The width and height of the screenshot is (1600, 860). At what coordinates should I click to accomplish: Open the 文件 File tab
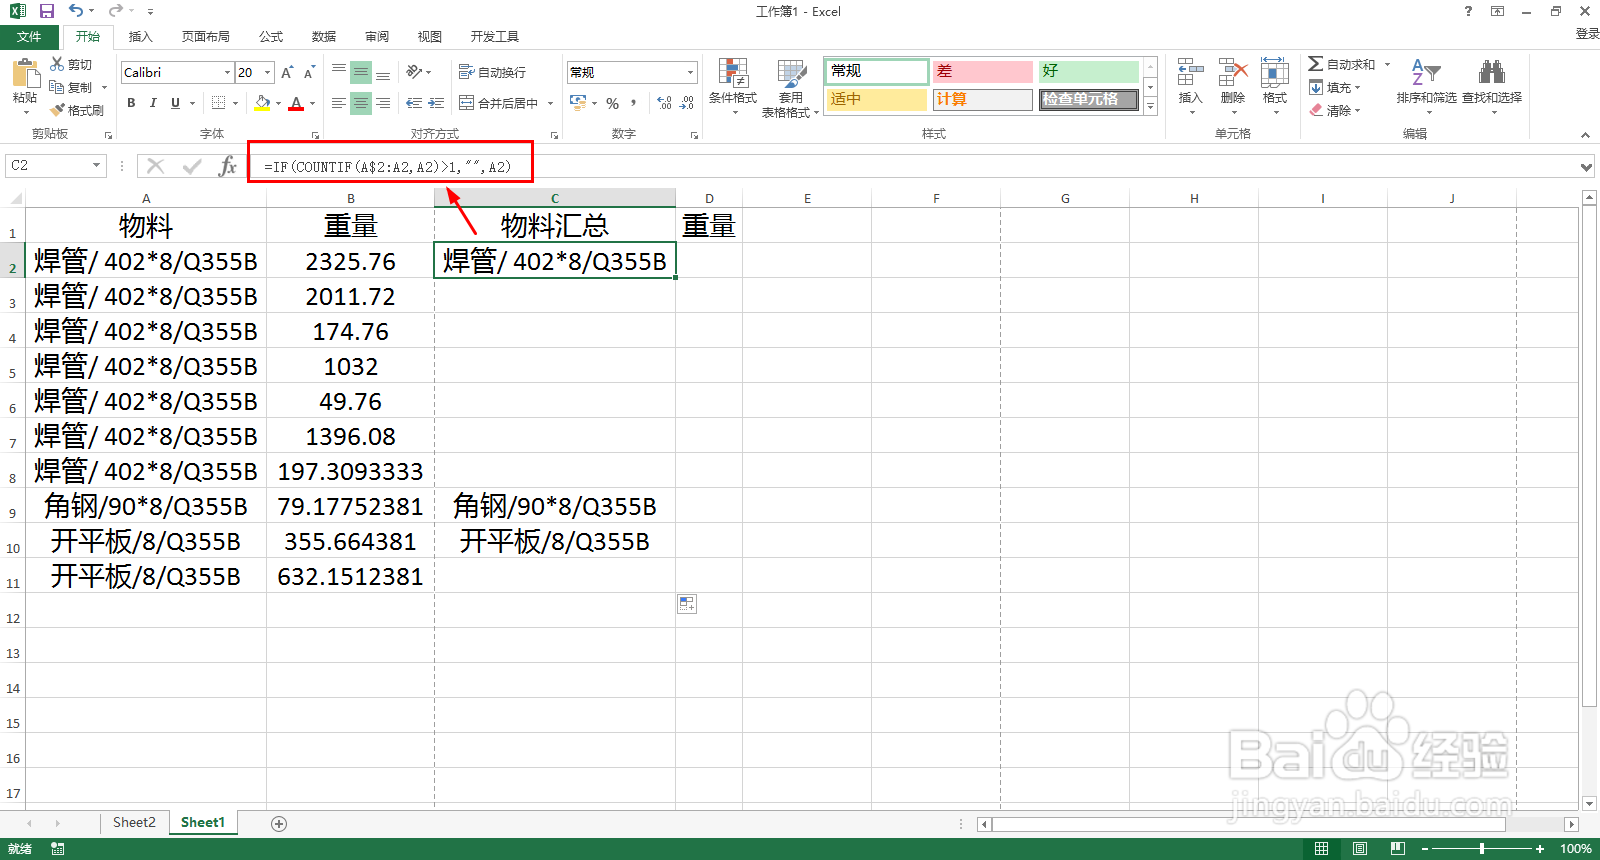(29, 37)
